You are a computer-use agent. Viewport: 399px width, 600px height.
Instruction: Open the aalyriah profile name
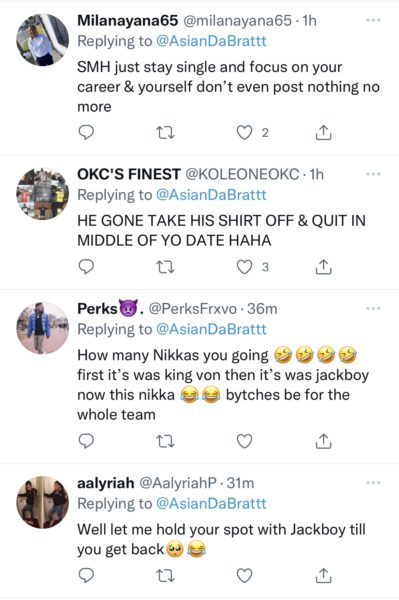pyautogui.click(x=106, y=483)
